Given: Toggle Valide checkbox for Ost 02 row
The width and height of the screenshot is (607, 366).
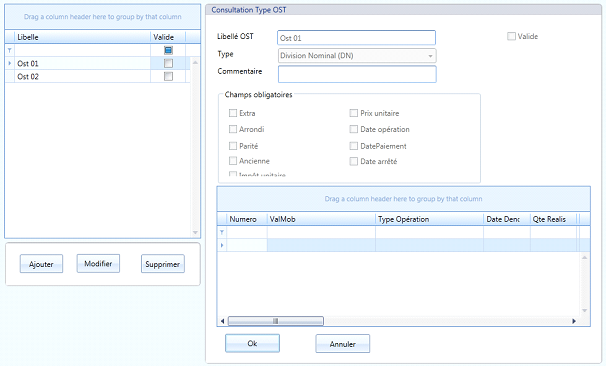Looking at the screenshot, I should coord(168,76).
